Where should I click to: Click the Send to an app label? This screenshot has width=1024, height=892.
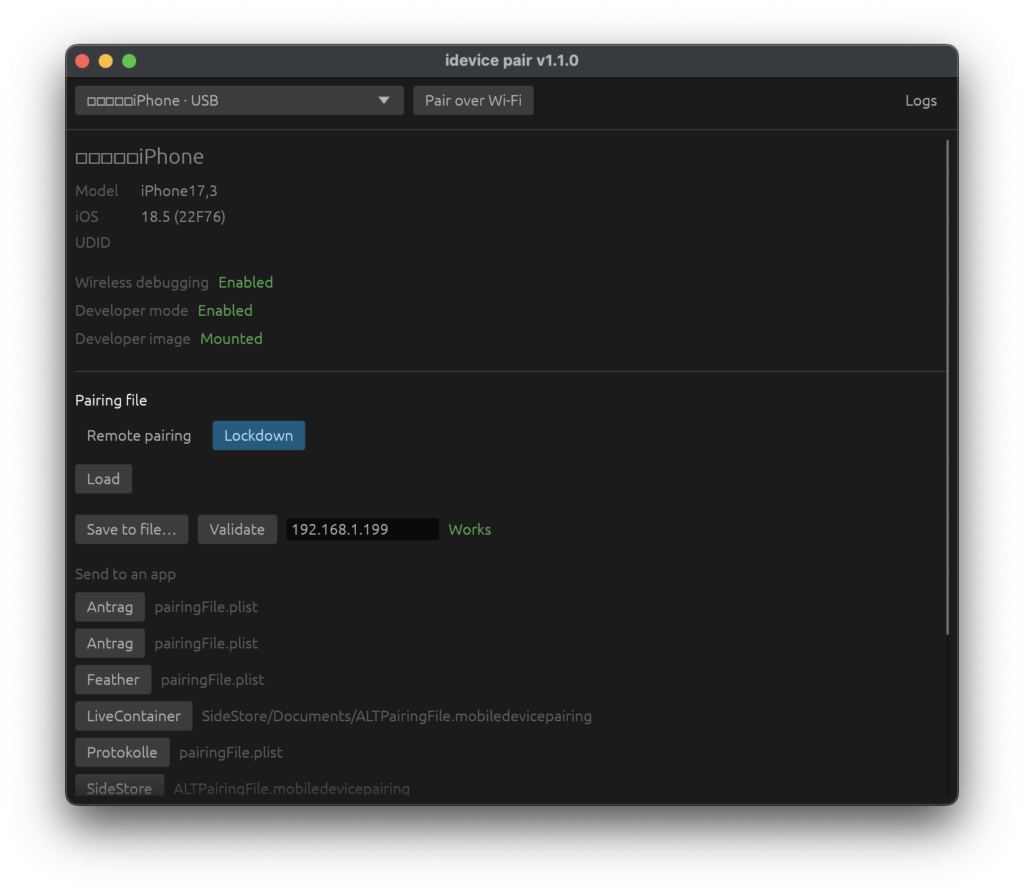(125, 574)
